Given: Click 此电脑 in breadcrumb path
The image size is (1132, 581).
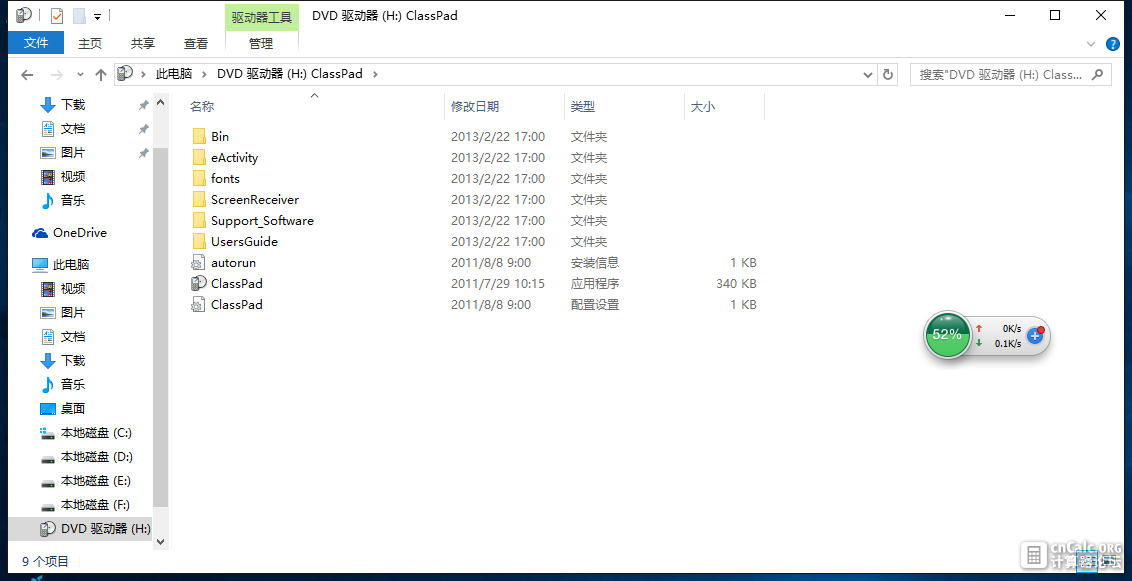Looking at the screenshot, I should (x=174, y=74).
